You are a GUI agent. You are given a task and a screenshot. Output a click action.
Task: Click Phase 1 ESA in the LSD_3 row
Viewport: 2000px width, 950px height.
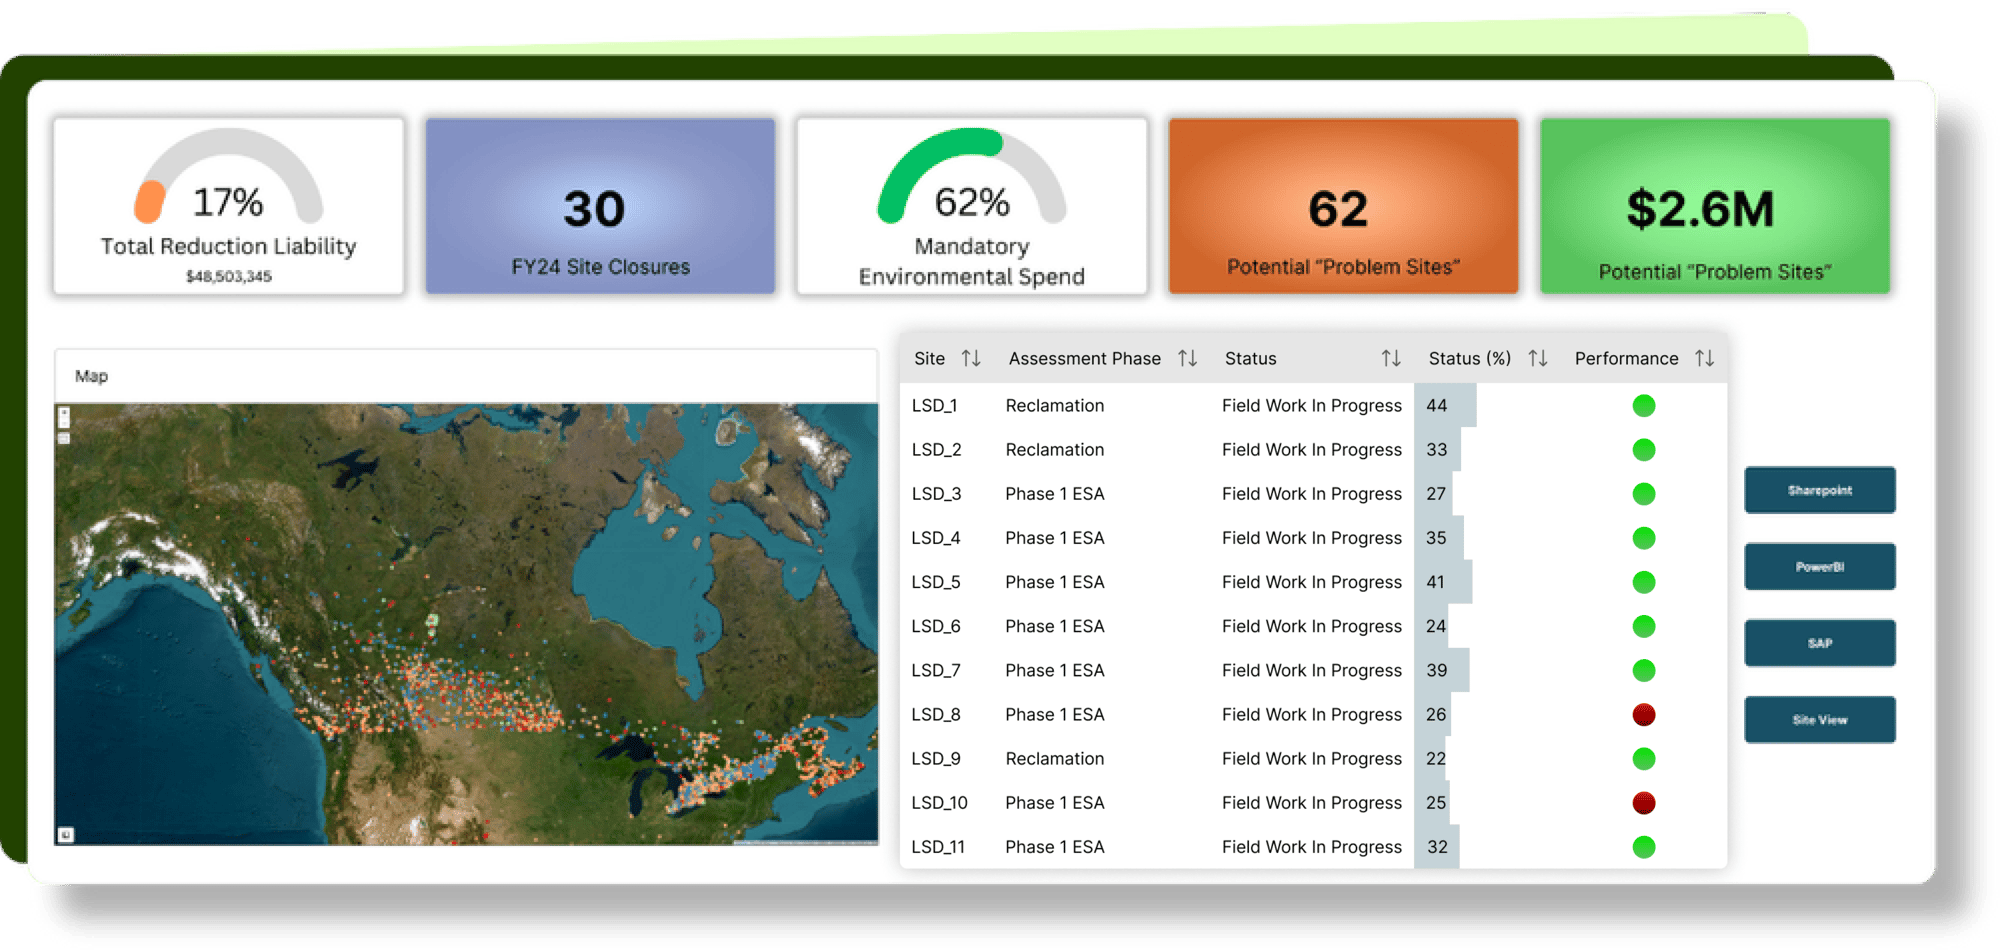tap(1055, 494)
